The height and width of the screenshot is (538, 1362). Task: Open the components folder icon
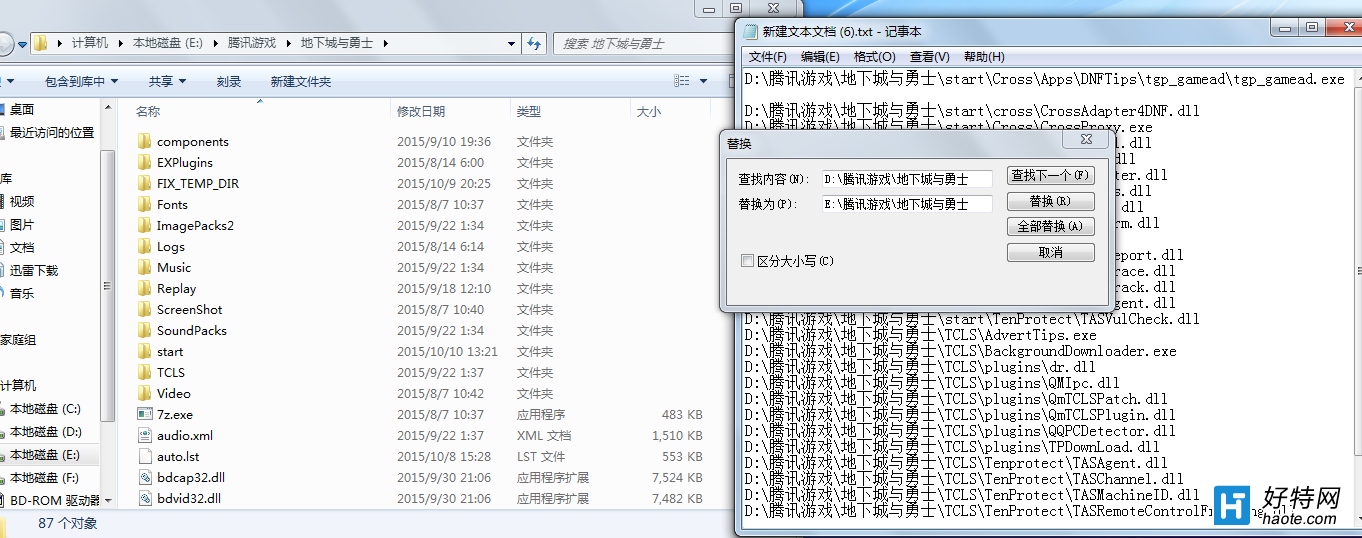tap(144, 142)
